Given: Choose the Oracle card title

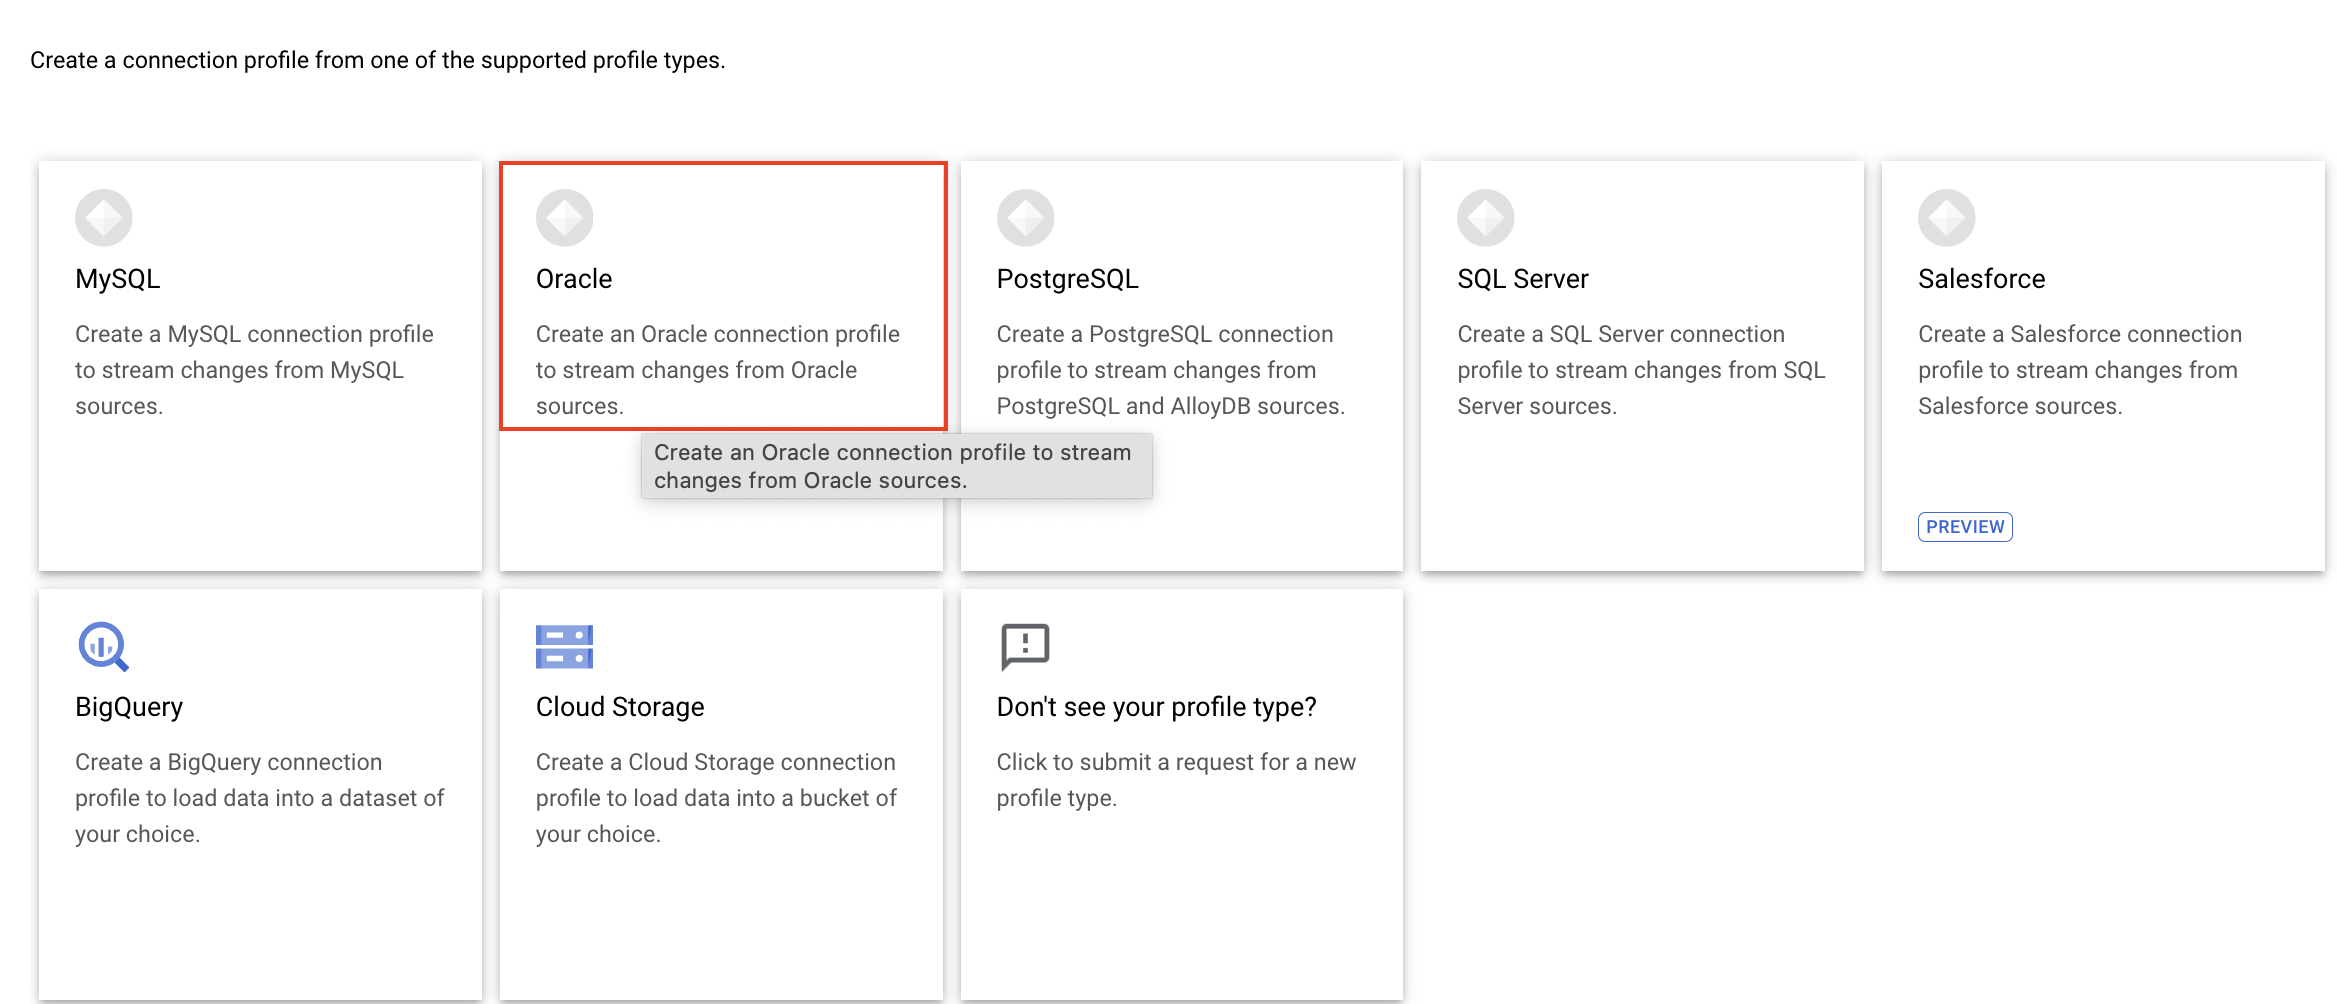Looking at the screenshot, I should (x=574, y=279).
